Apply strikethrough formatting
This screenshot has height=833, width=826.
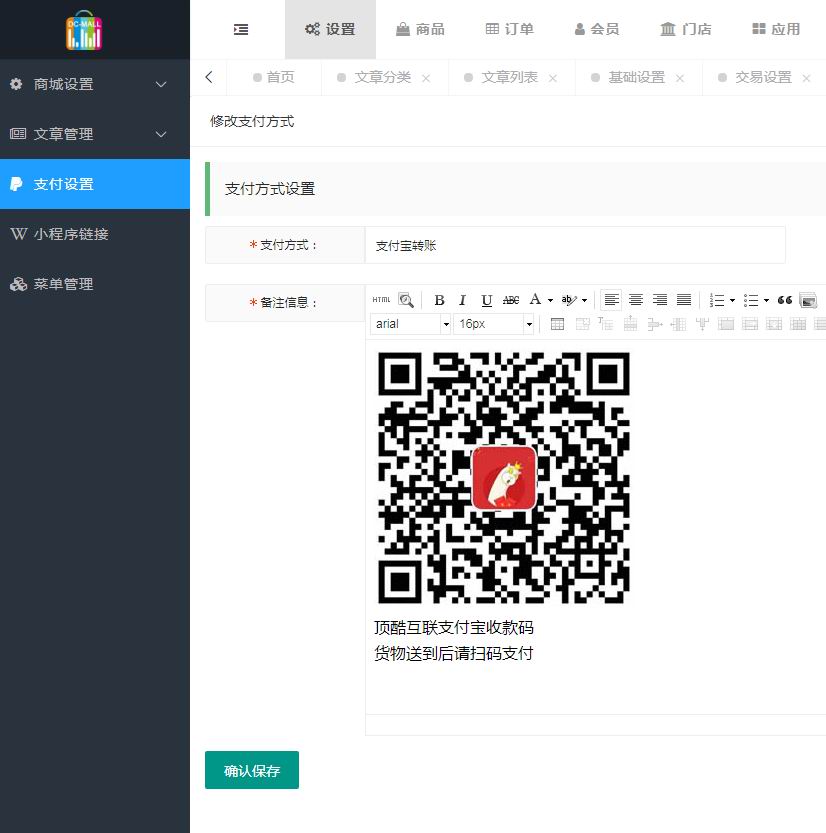(511, 300)
